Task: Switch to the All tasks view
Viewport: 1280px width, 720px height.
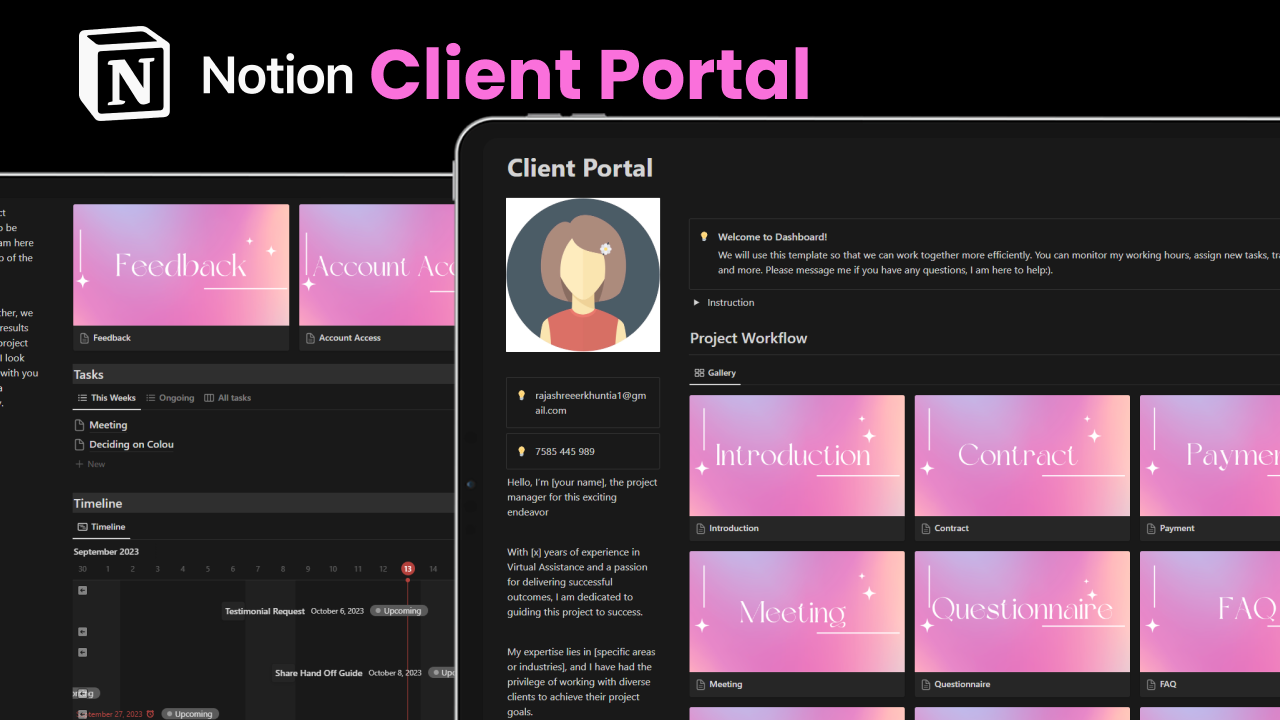Action: (x=228, y=397)
